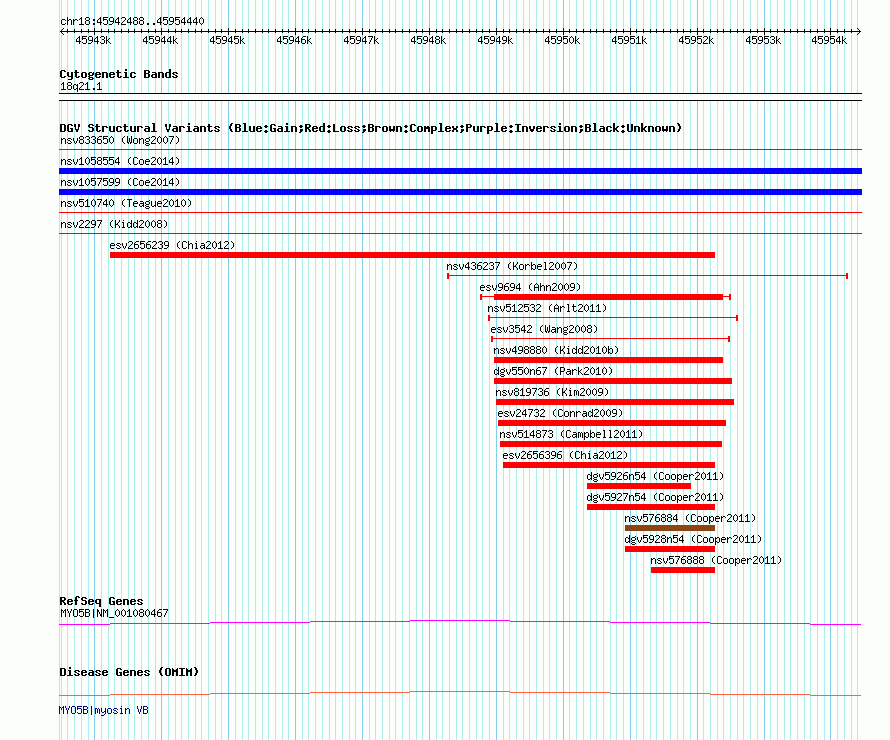Select the nsv819736 (Kim2009) red bar
The image size is (890, 740).
point(615,402)
